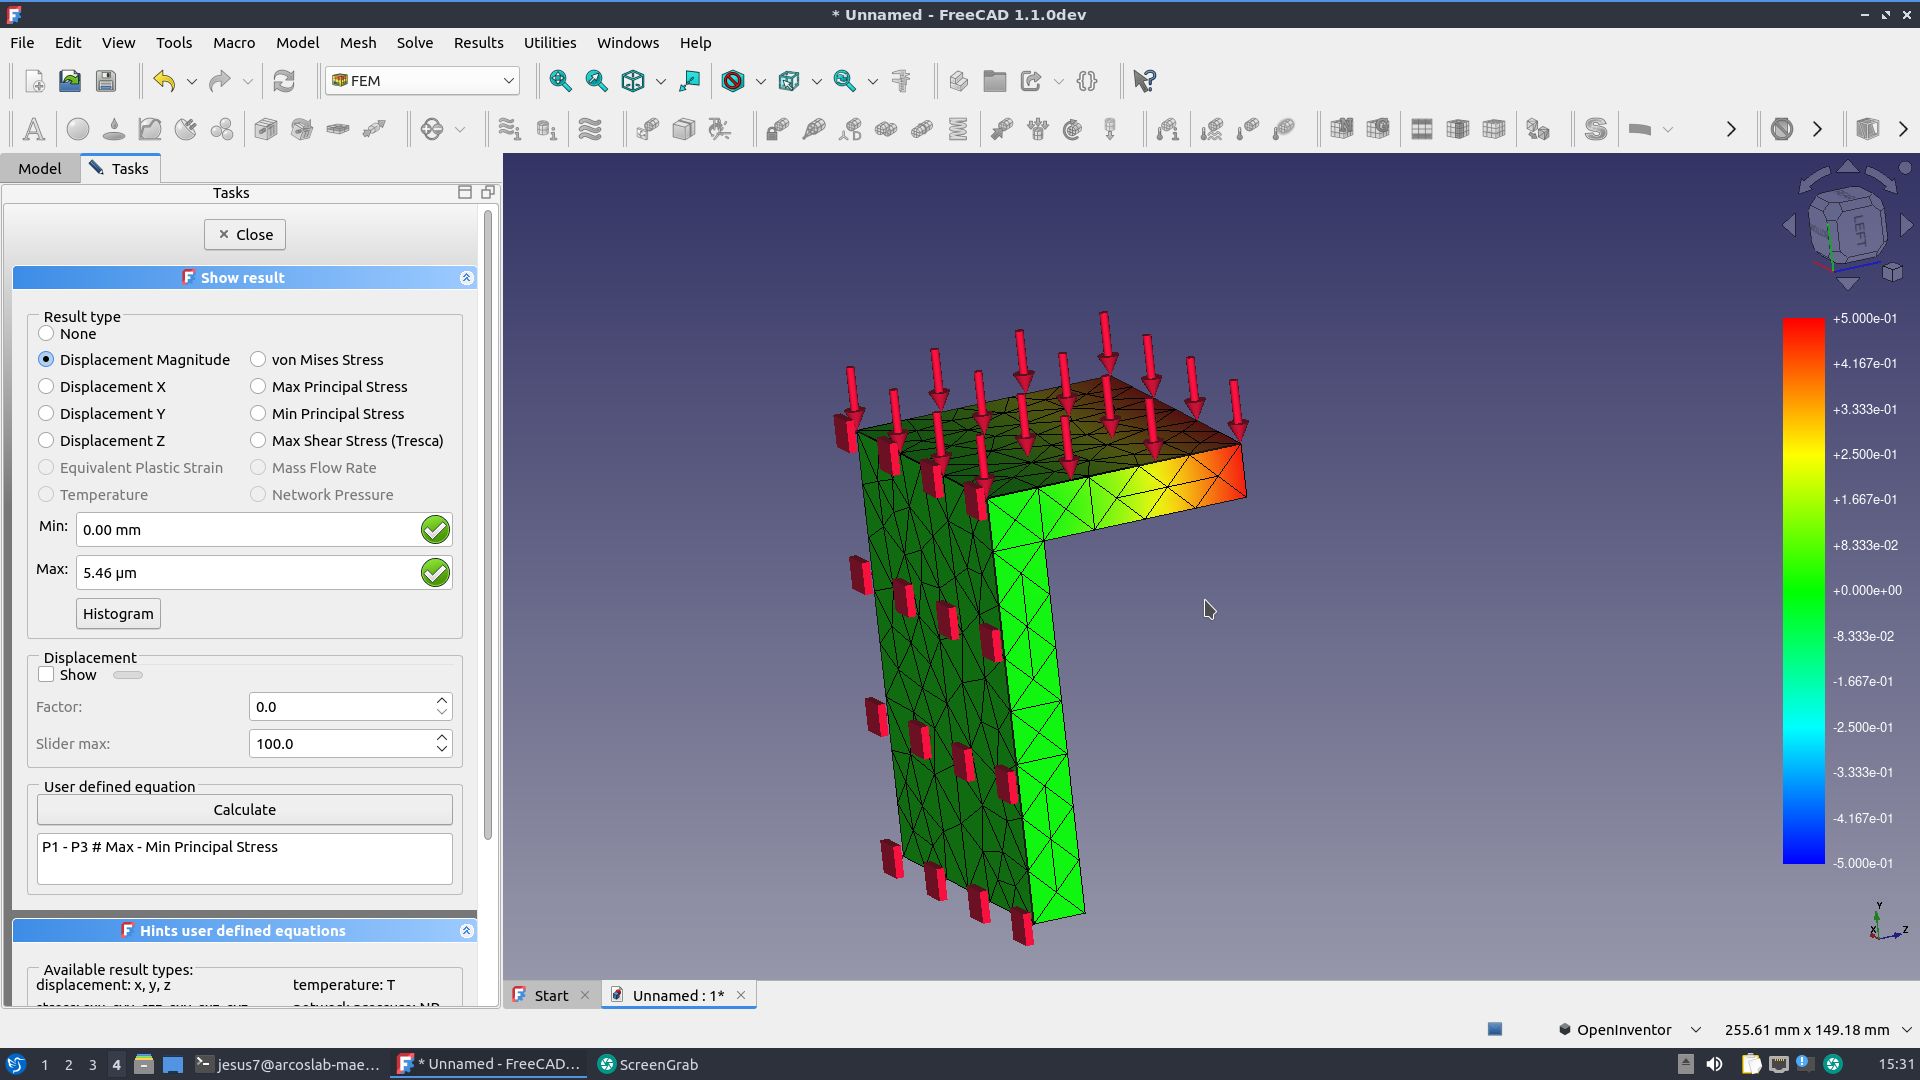Image resolution: width=1920 pixels, height=1080 pixels.
Task: Click the New document icon
Action: click(34, 81)
